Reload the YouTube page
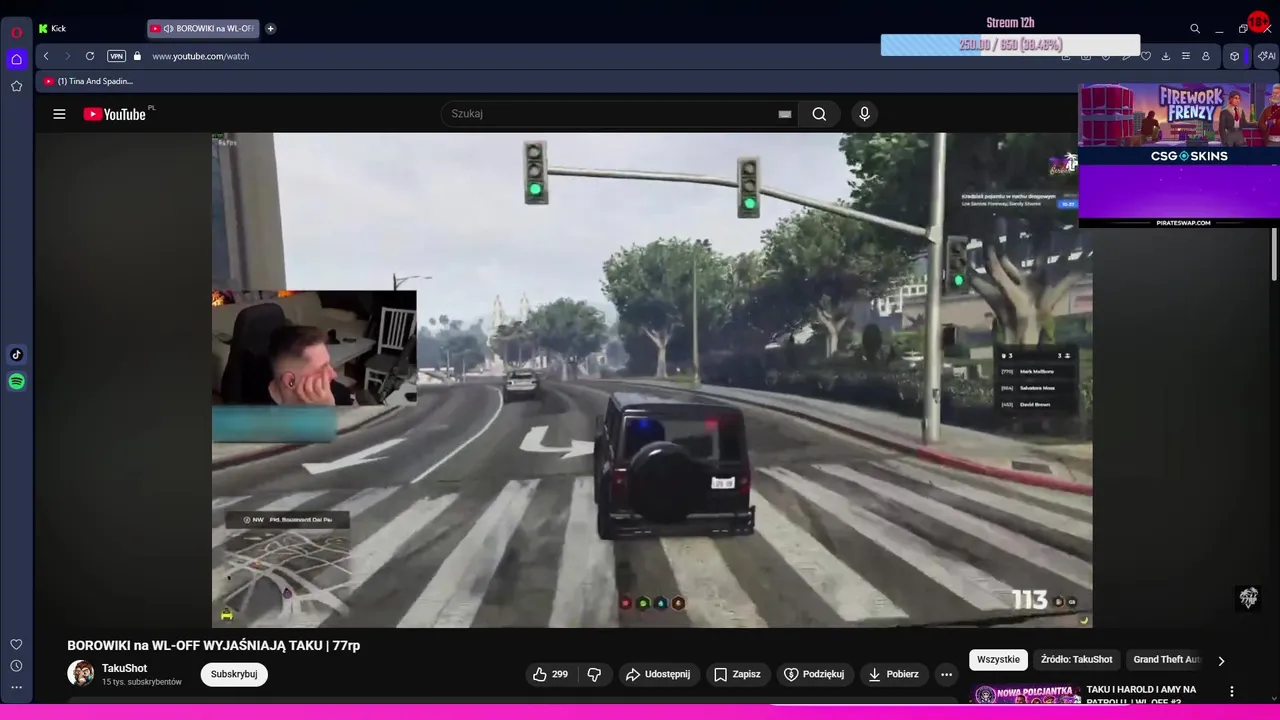This screenshot has width=1280, height=720. (x=90, y=56)
